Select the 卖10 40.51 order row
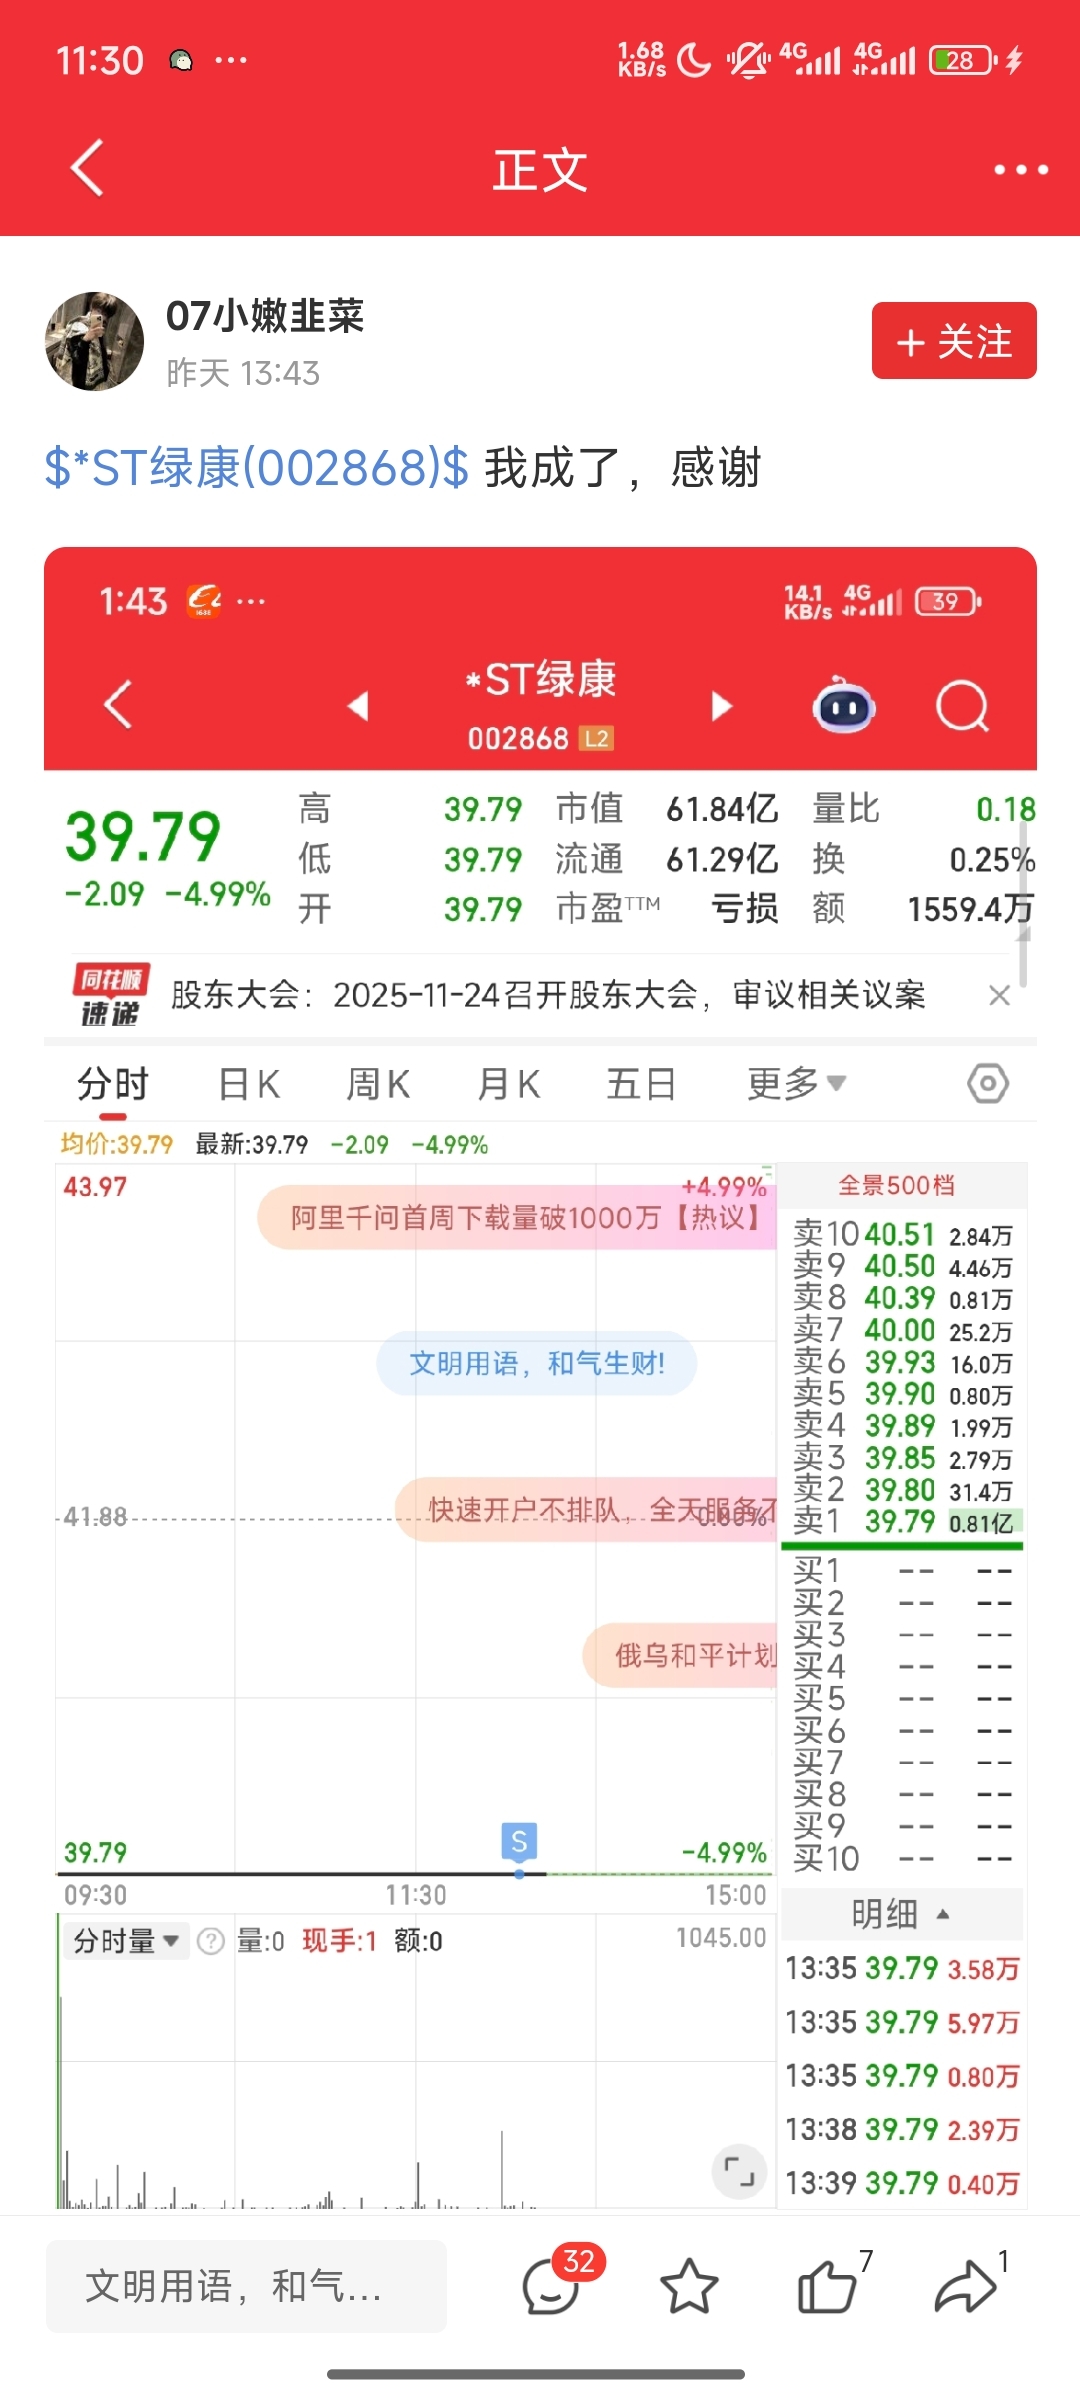 click(903, 1234)
